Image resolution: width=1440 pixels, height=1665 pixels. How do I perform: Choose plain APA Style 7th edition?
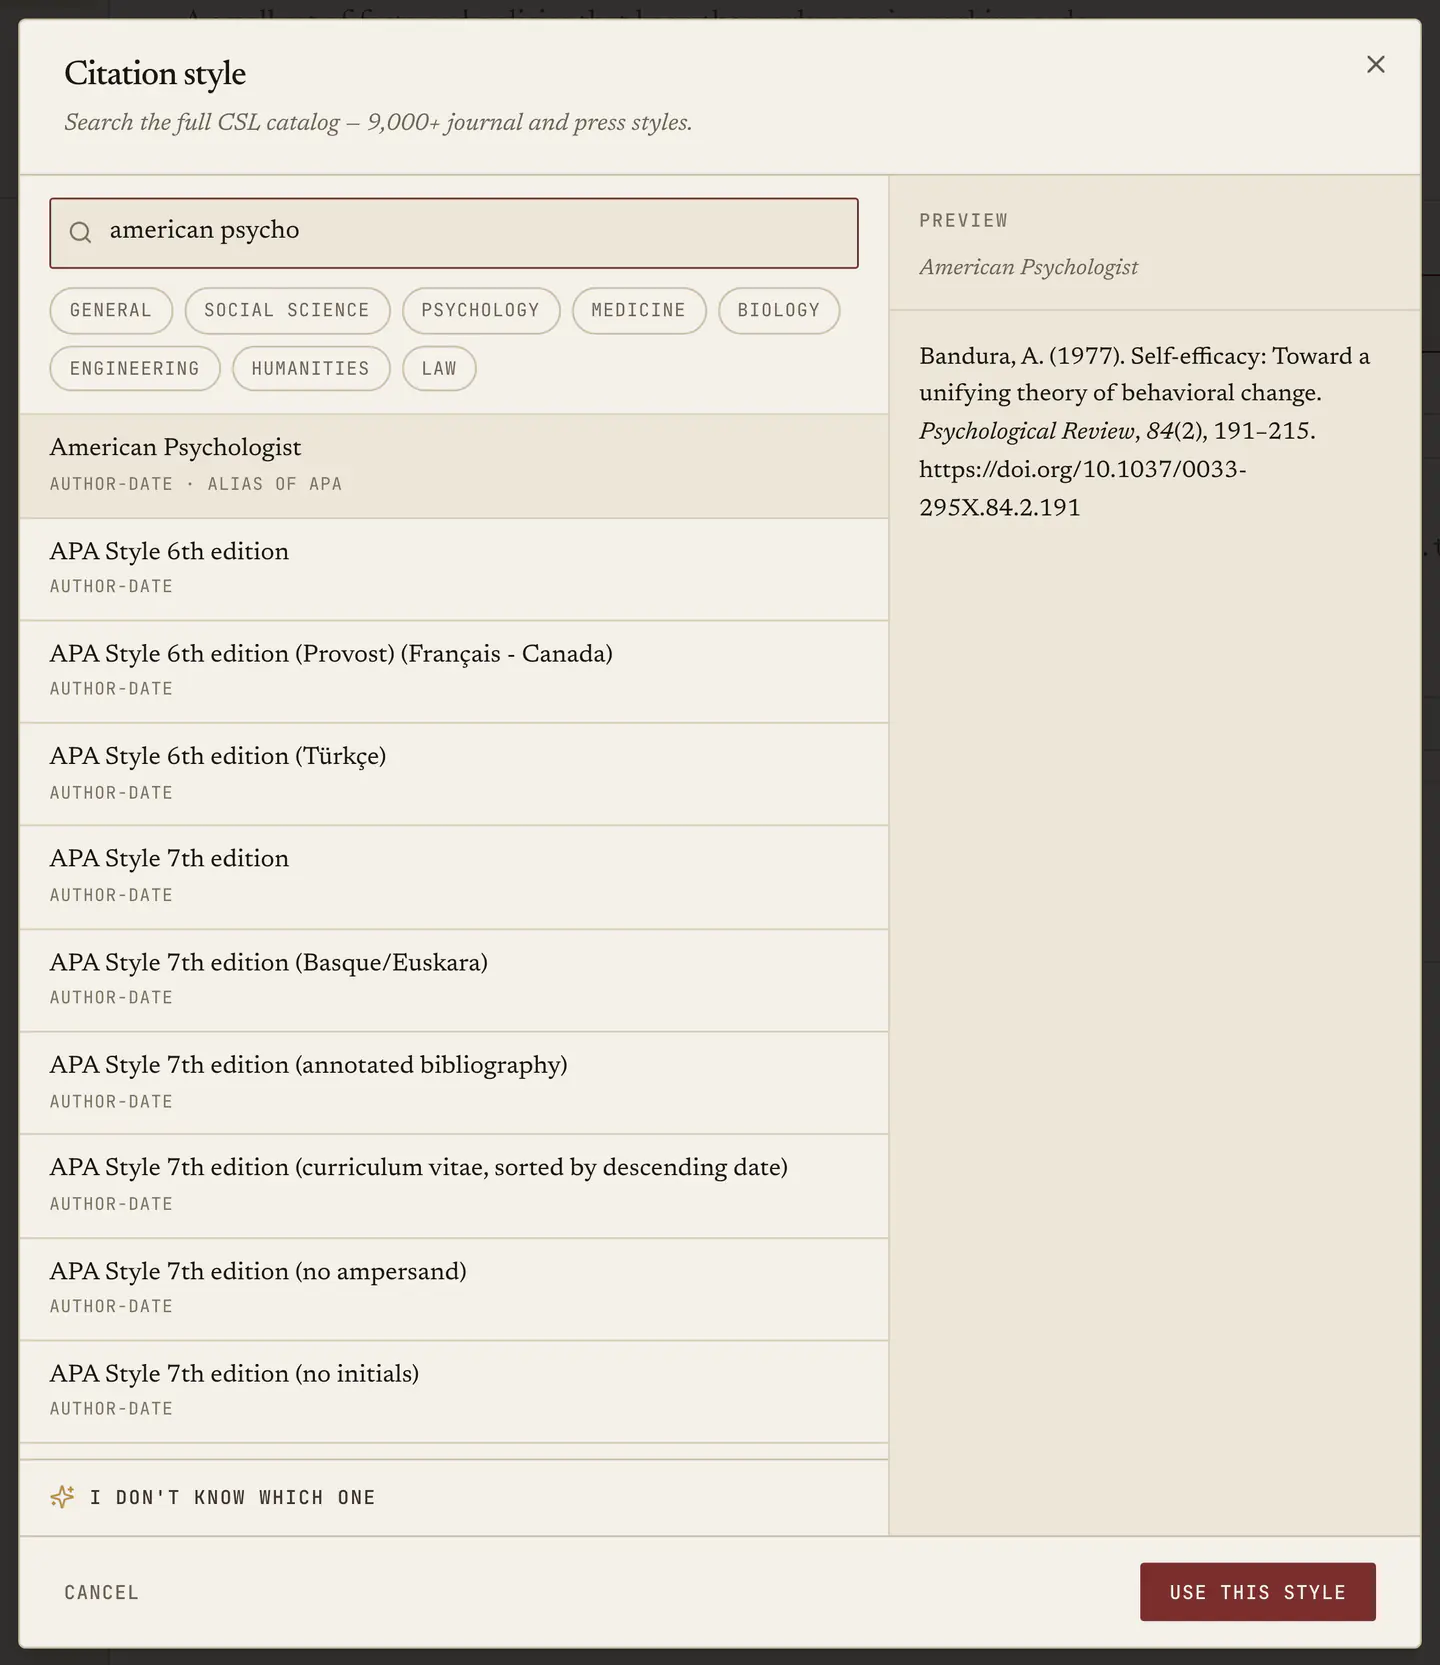click(x=454, y=877)
